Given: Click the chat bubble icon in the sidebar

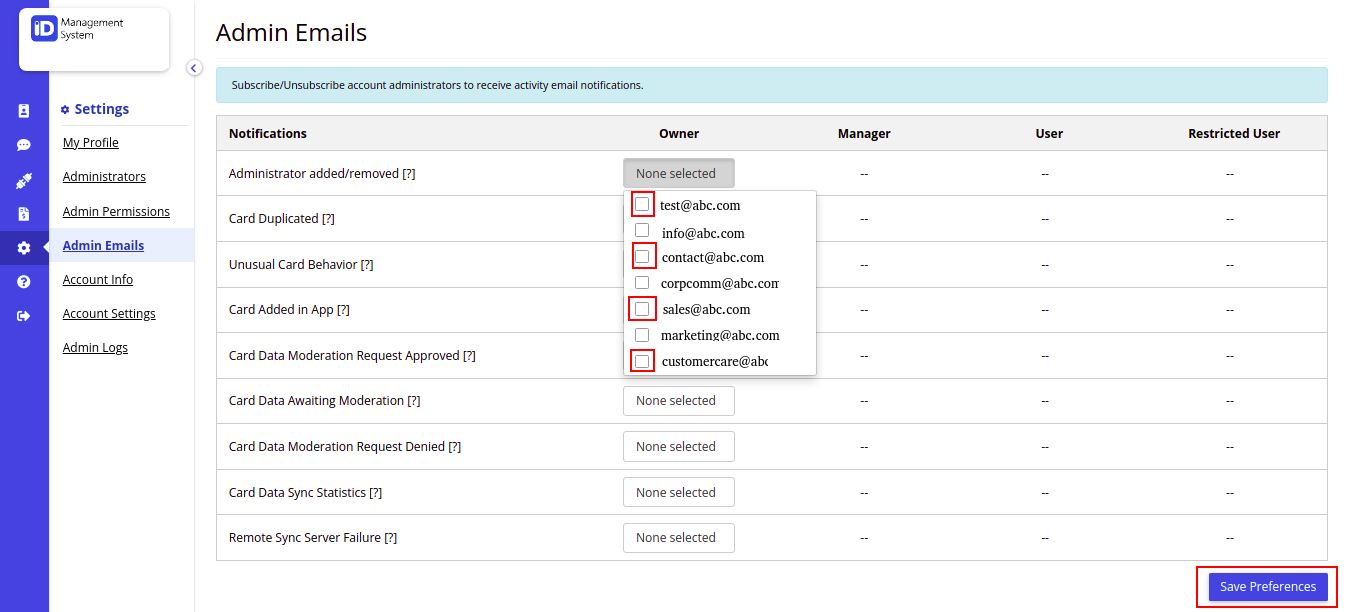Looking at the screenshot, I should tap(24, 144).
